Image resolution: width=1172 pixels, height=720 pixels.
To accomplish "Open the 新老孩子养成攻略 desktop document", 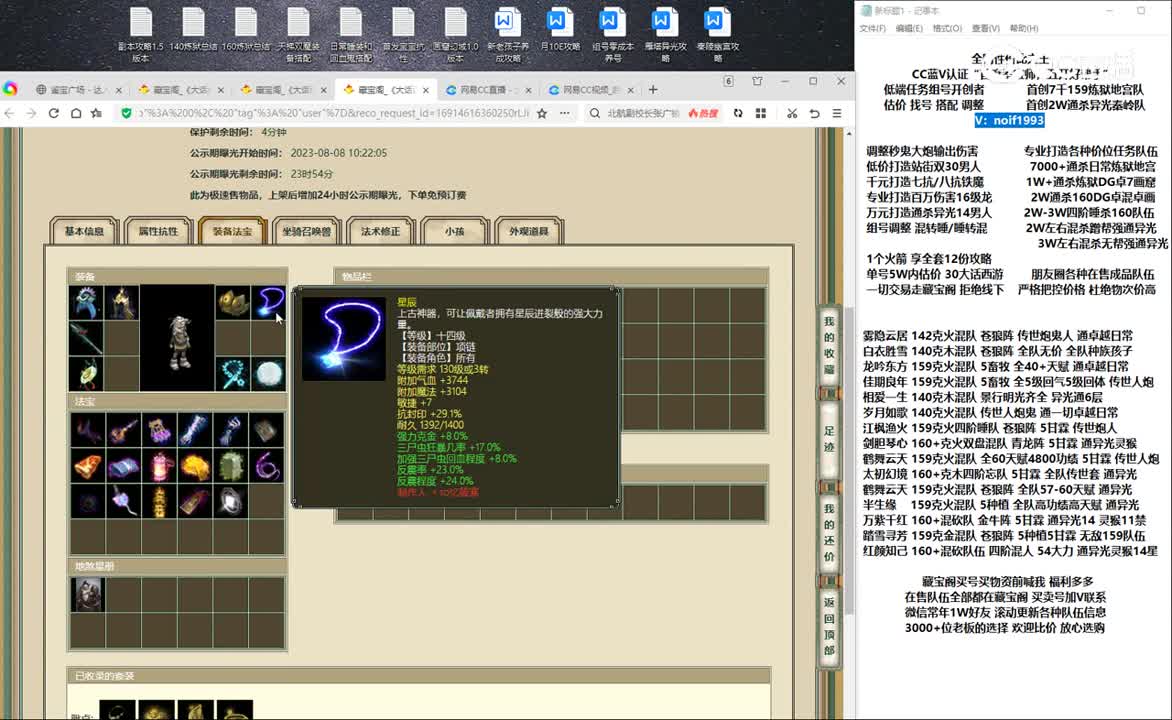I will click(508, 34).
